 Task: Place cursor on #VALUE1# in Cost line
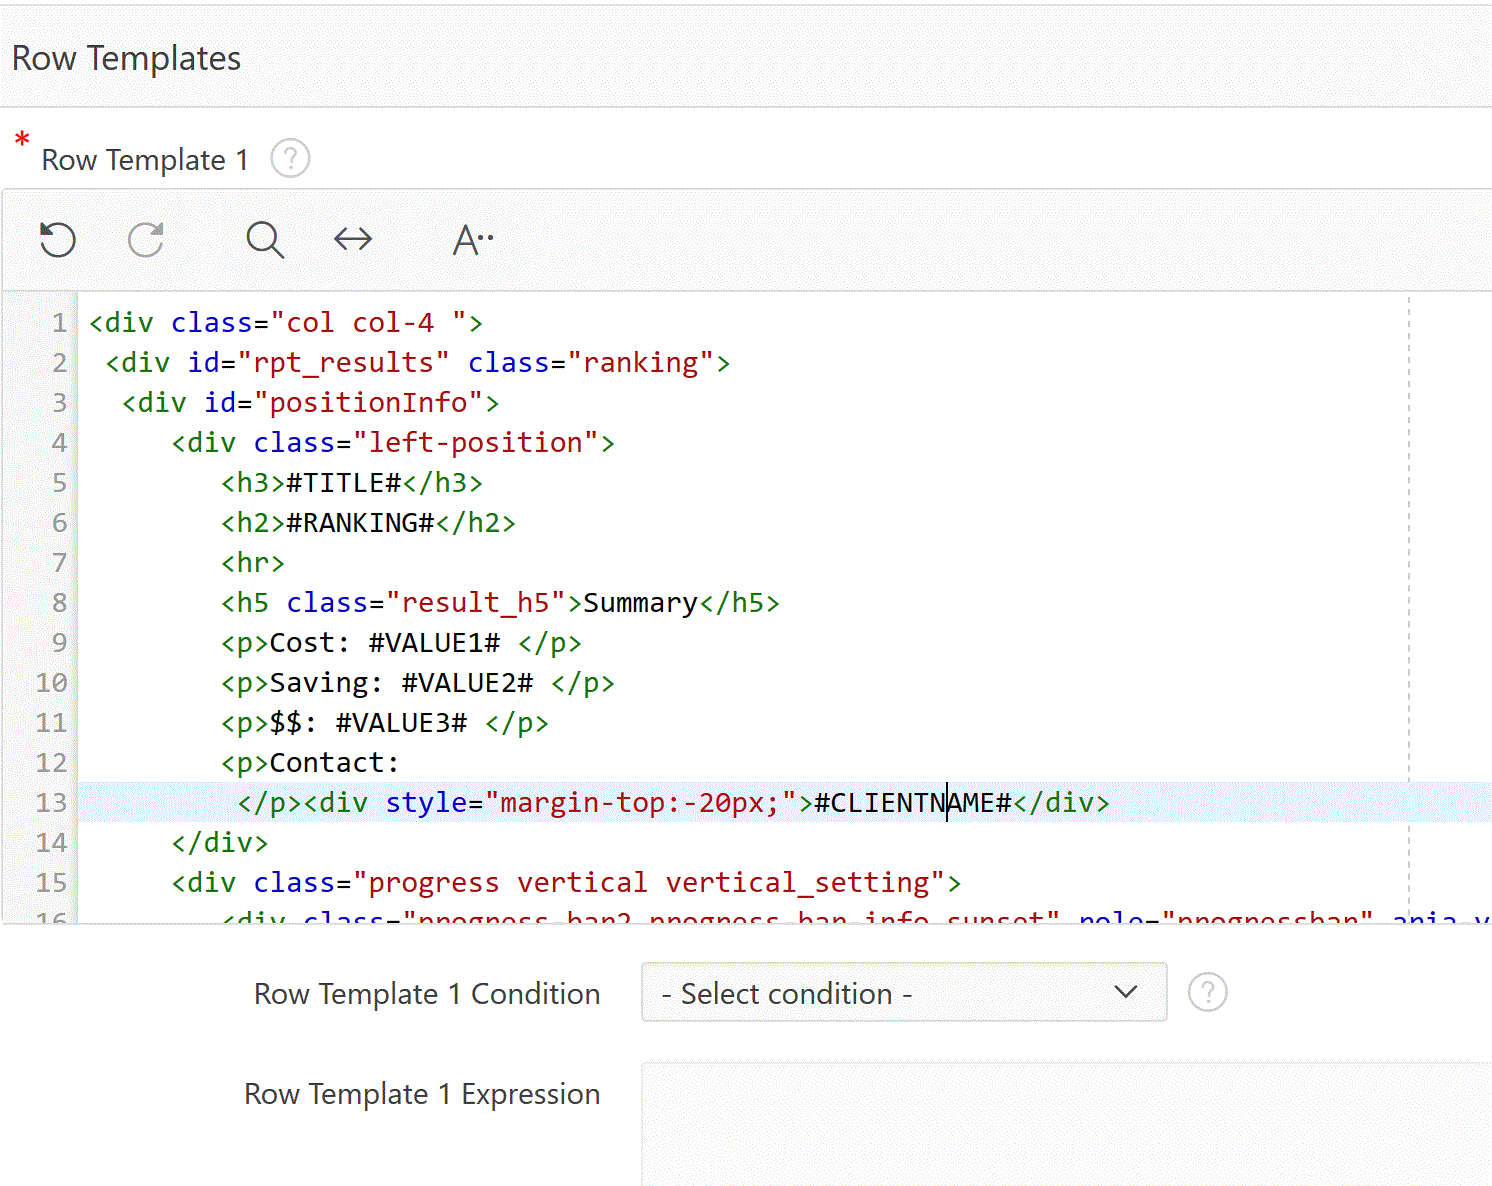pyautogui.click(x=434, y=643)
